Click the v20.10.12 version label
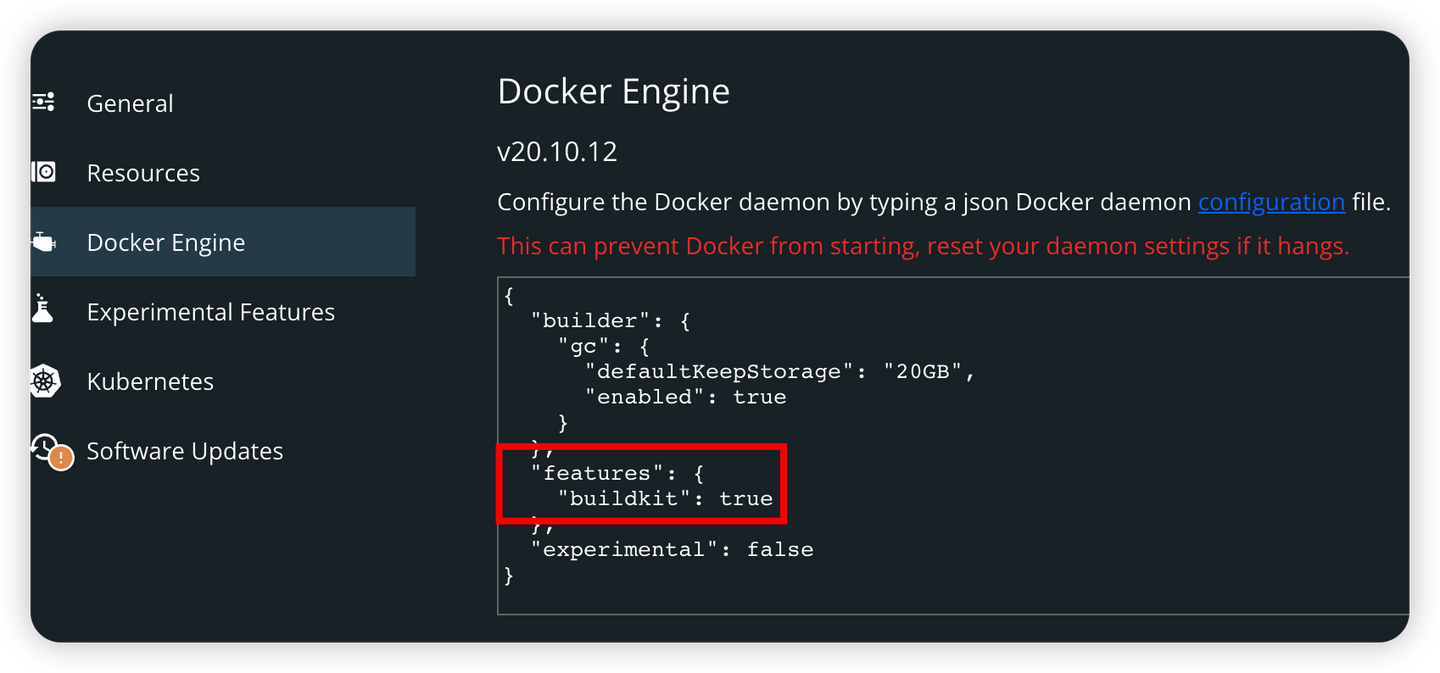 pos(557,151)
